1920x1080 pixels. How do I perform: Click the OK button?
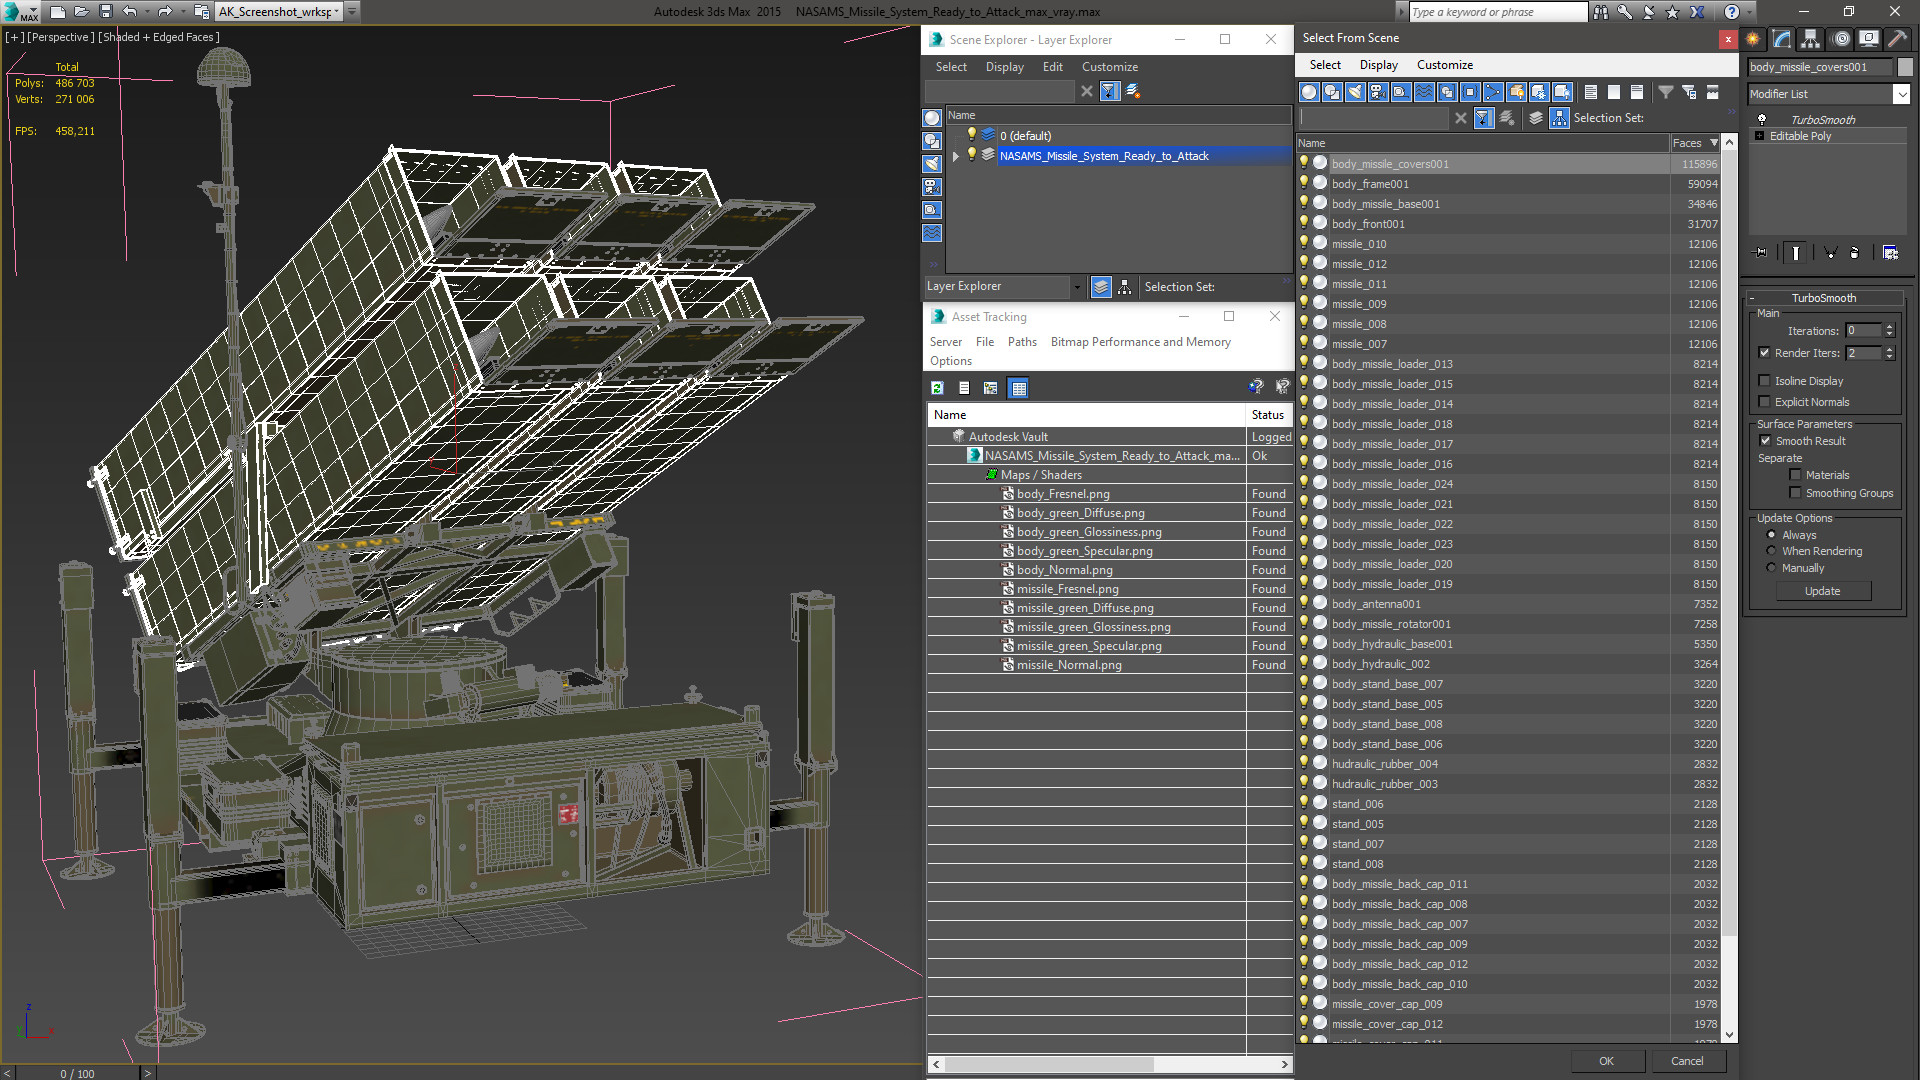tap(1606, 1061)
